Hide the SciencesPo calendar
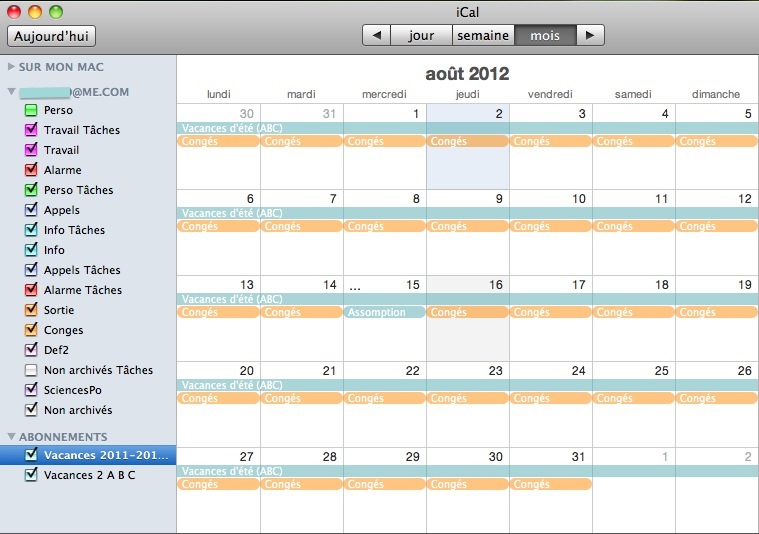 click(31, 390)
